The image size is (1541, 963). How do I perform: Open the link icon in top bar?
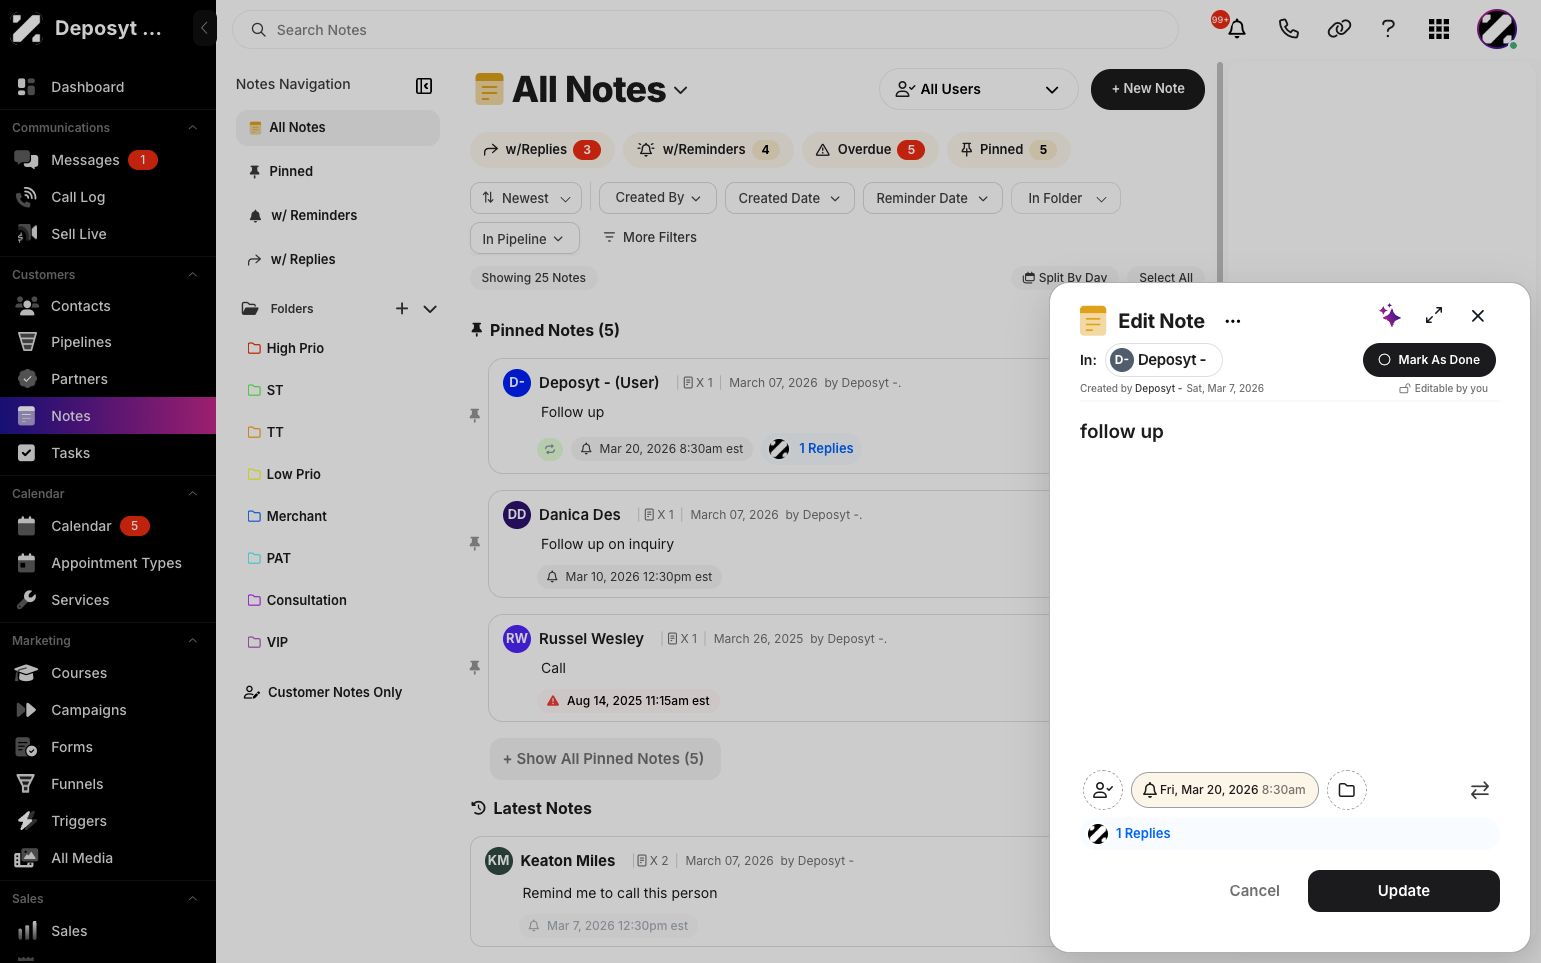pos(1339,29)
